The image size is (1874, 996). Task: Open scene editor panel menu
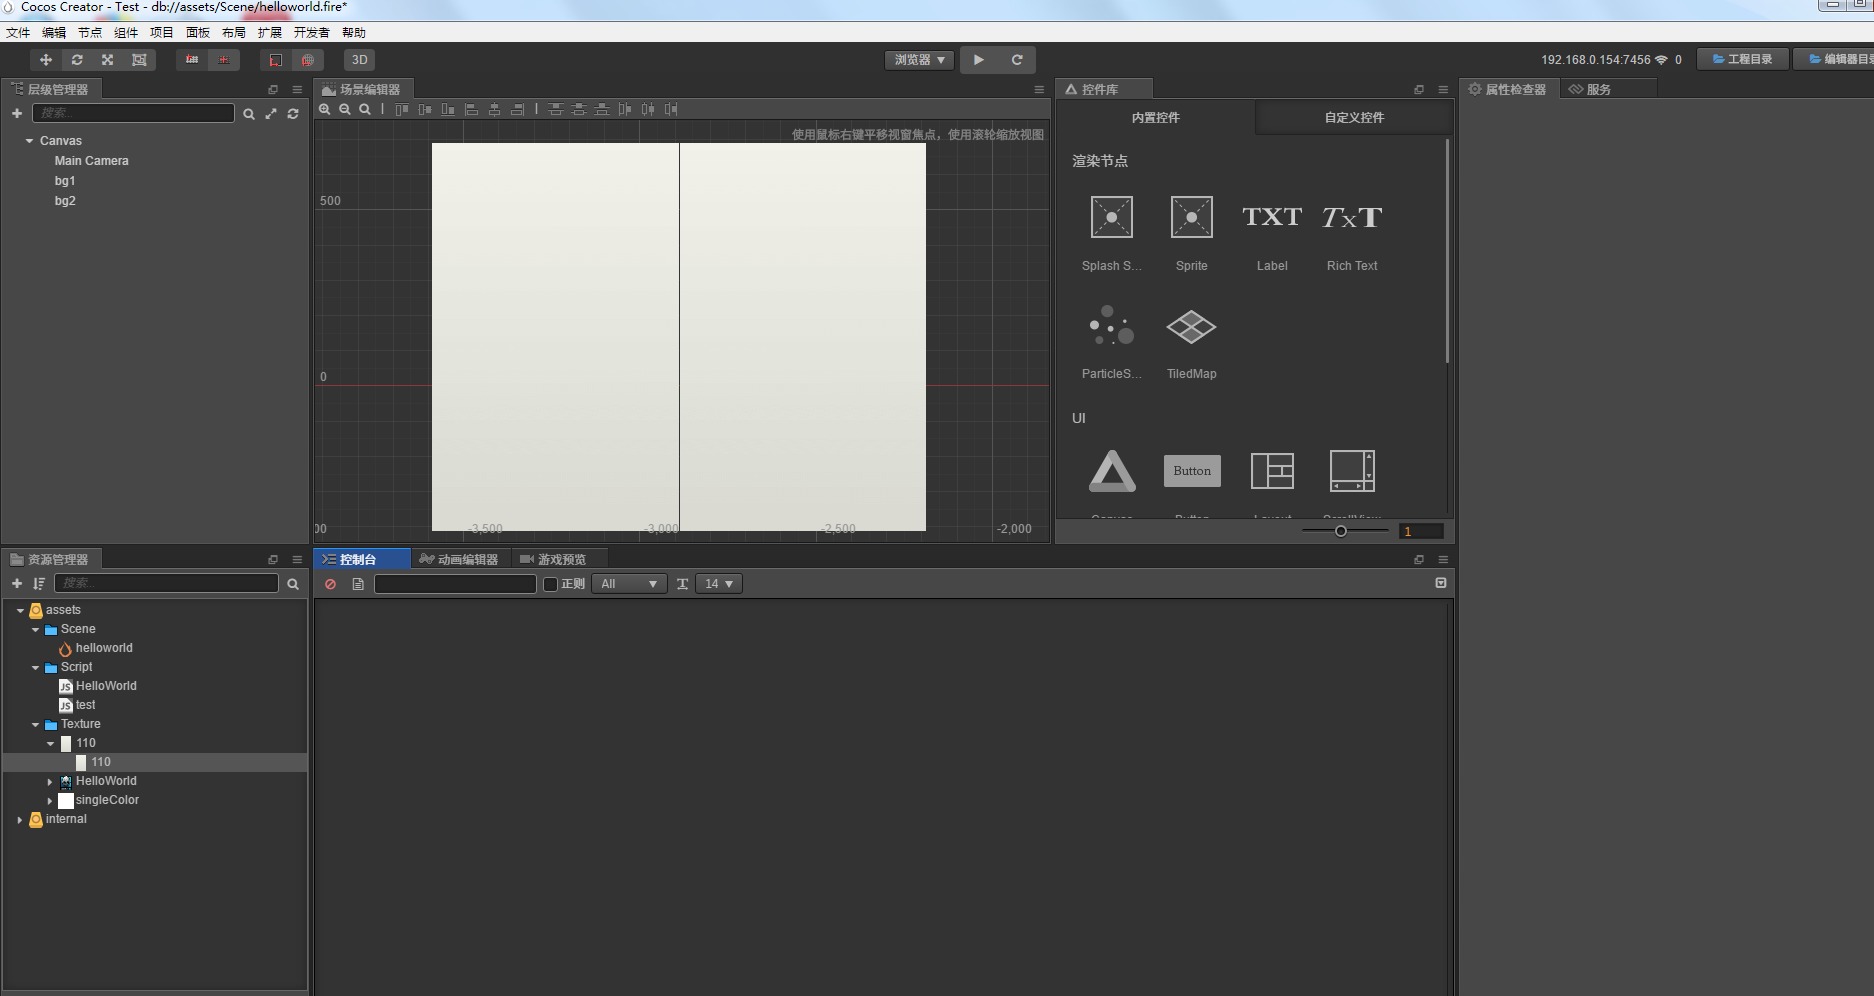1039,89
